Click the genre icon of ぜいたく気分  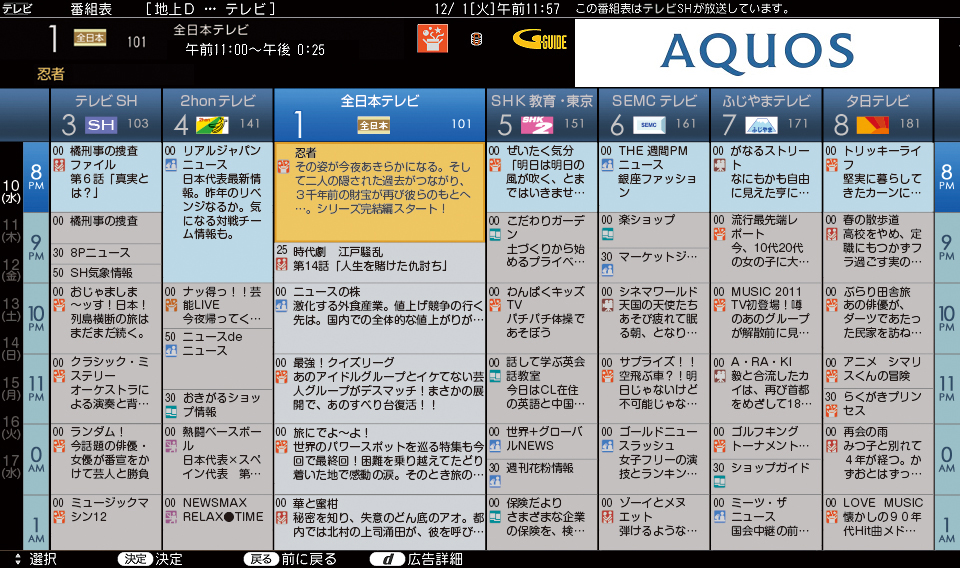click(495, 165)
